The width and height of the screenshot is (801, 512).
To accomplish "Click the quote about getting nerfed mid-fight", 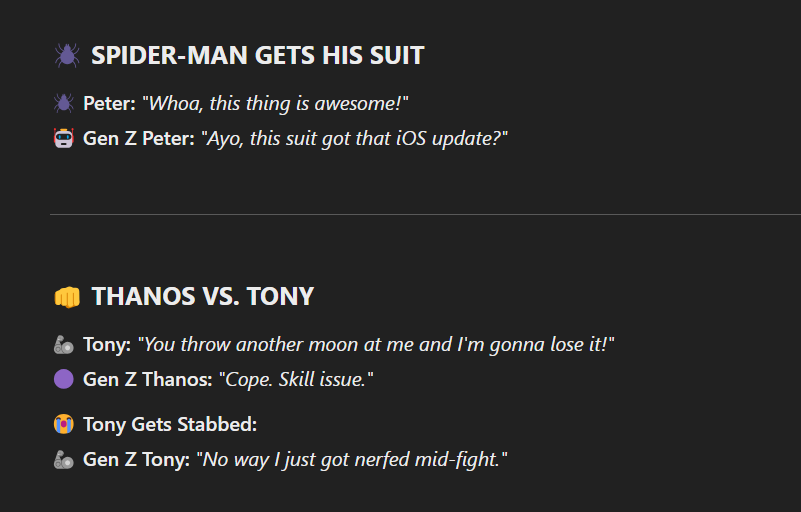I will pos(352,460).
